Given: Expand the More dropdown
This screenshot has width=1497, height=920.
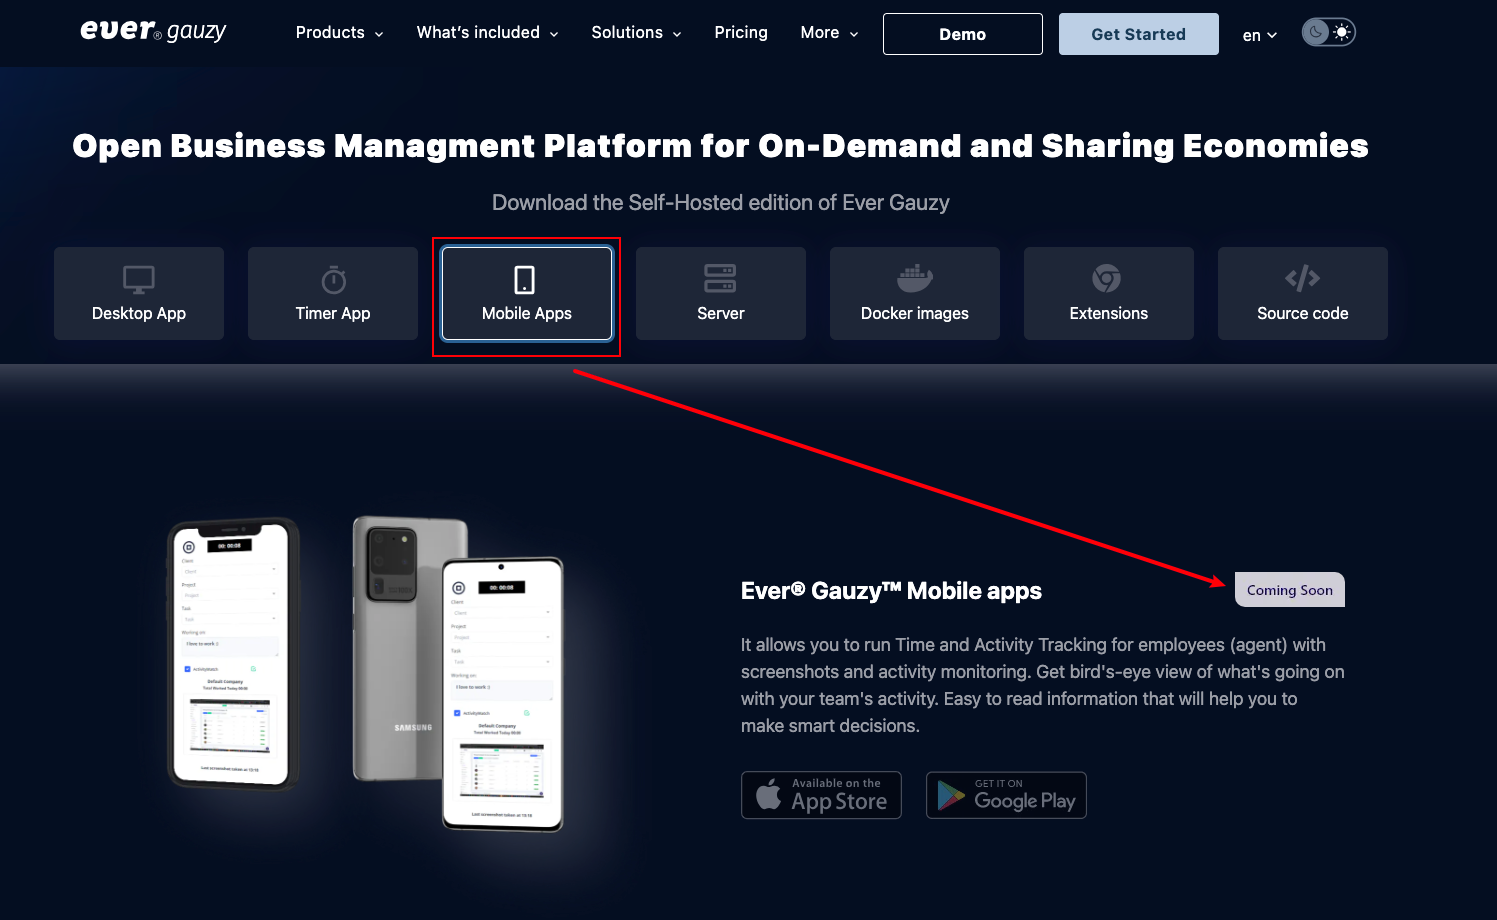Looking at the screenshot, I should 828,33.
